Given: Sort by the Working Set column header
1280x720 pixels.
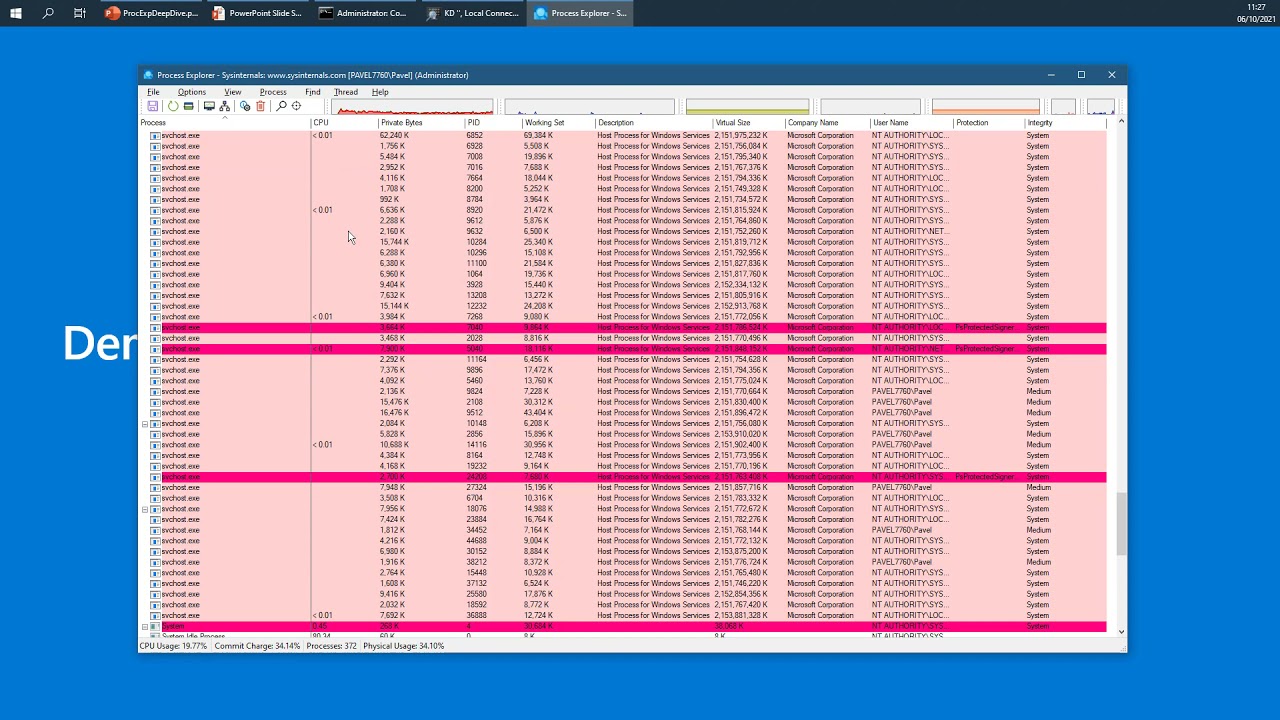Looking at the screenshot, I should coord(558,123).
